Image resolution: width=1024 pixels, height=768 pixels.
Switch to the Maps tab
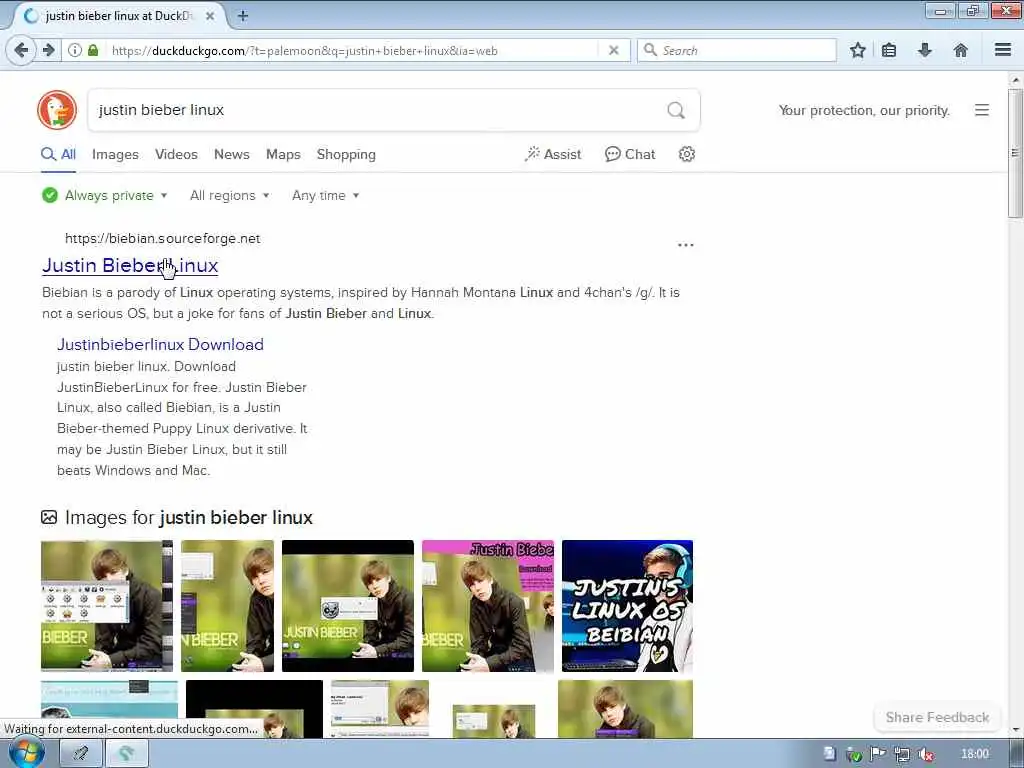click(x=283, y=154)
